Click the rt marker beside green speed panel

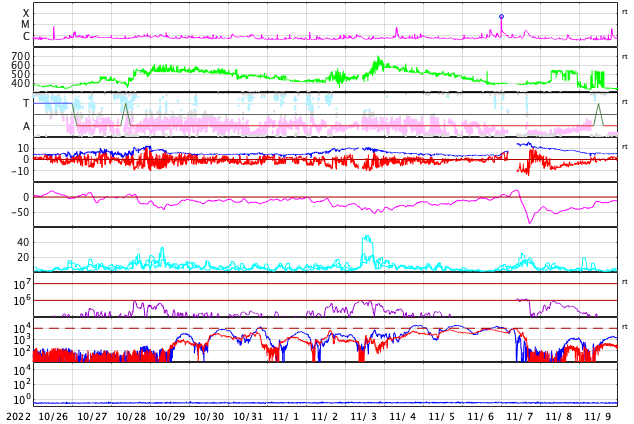[x=624, y=57]
